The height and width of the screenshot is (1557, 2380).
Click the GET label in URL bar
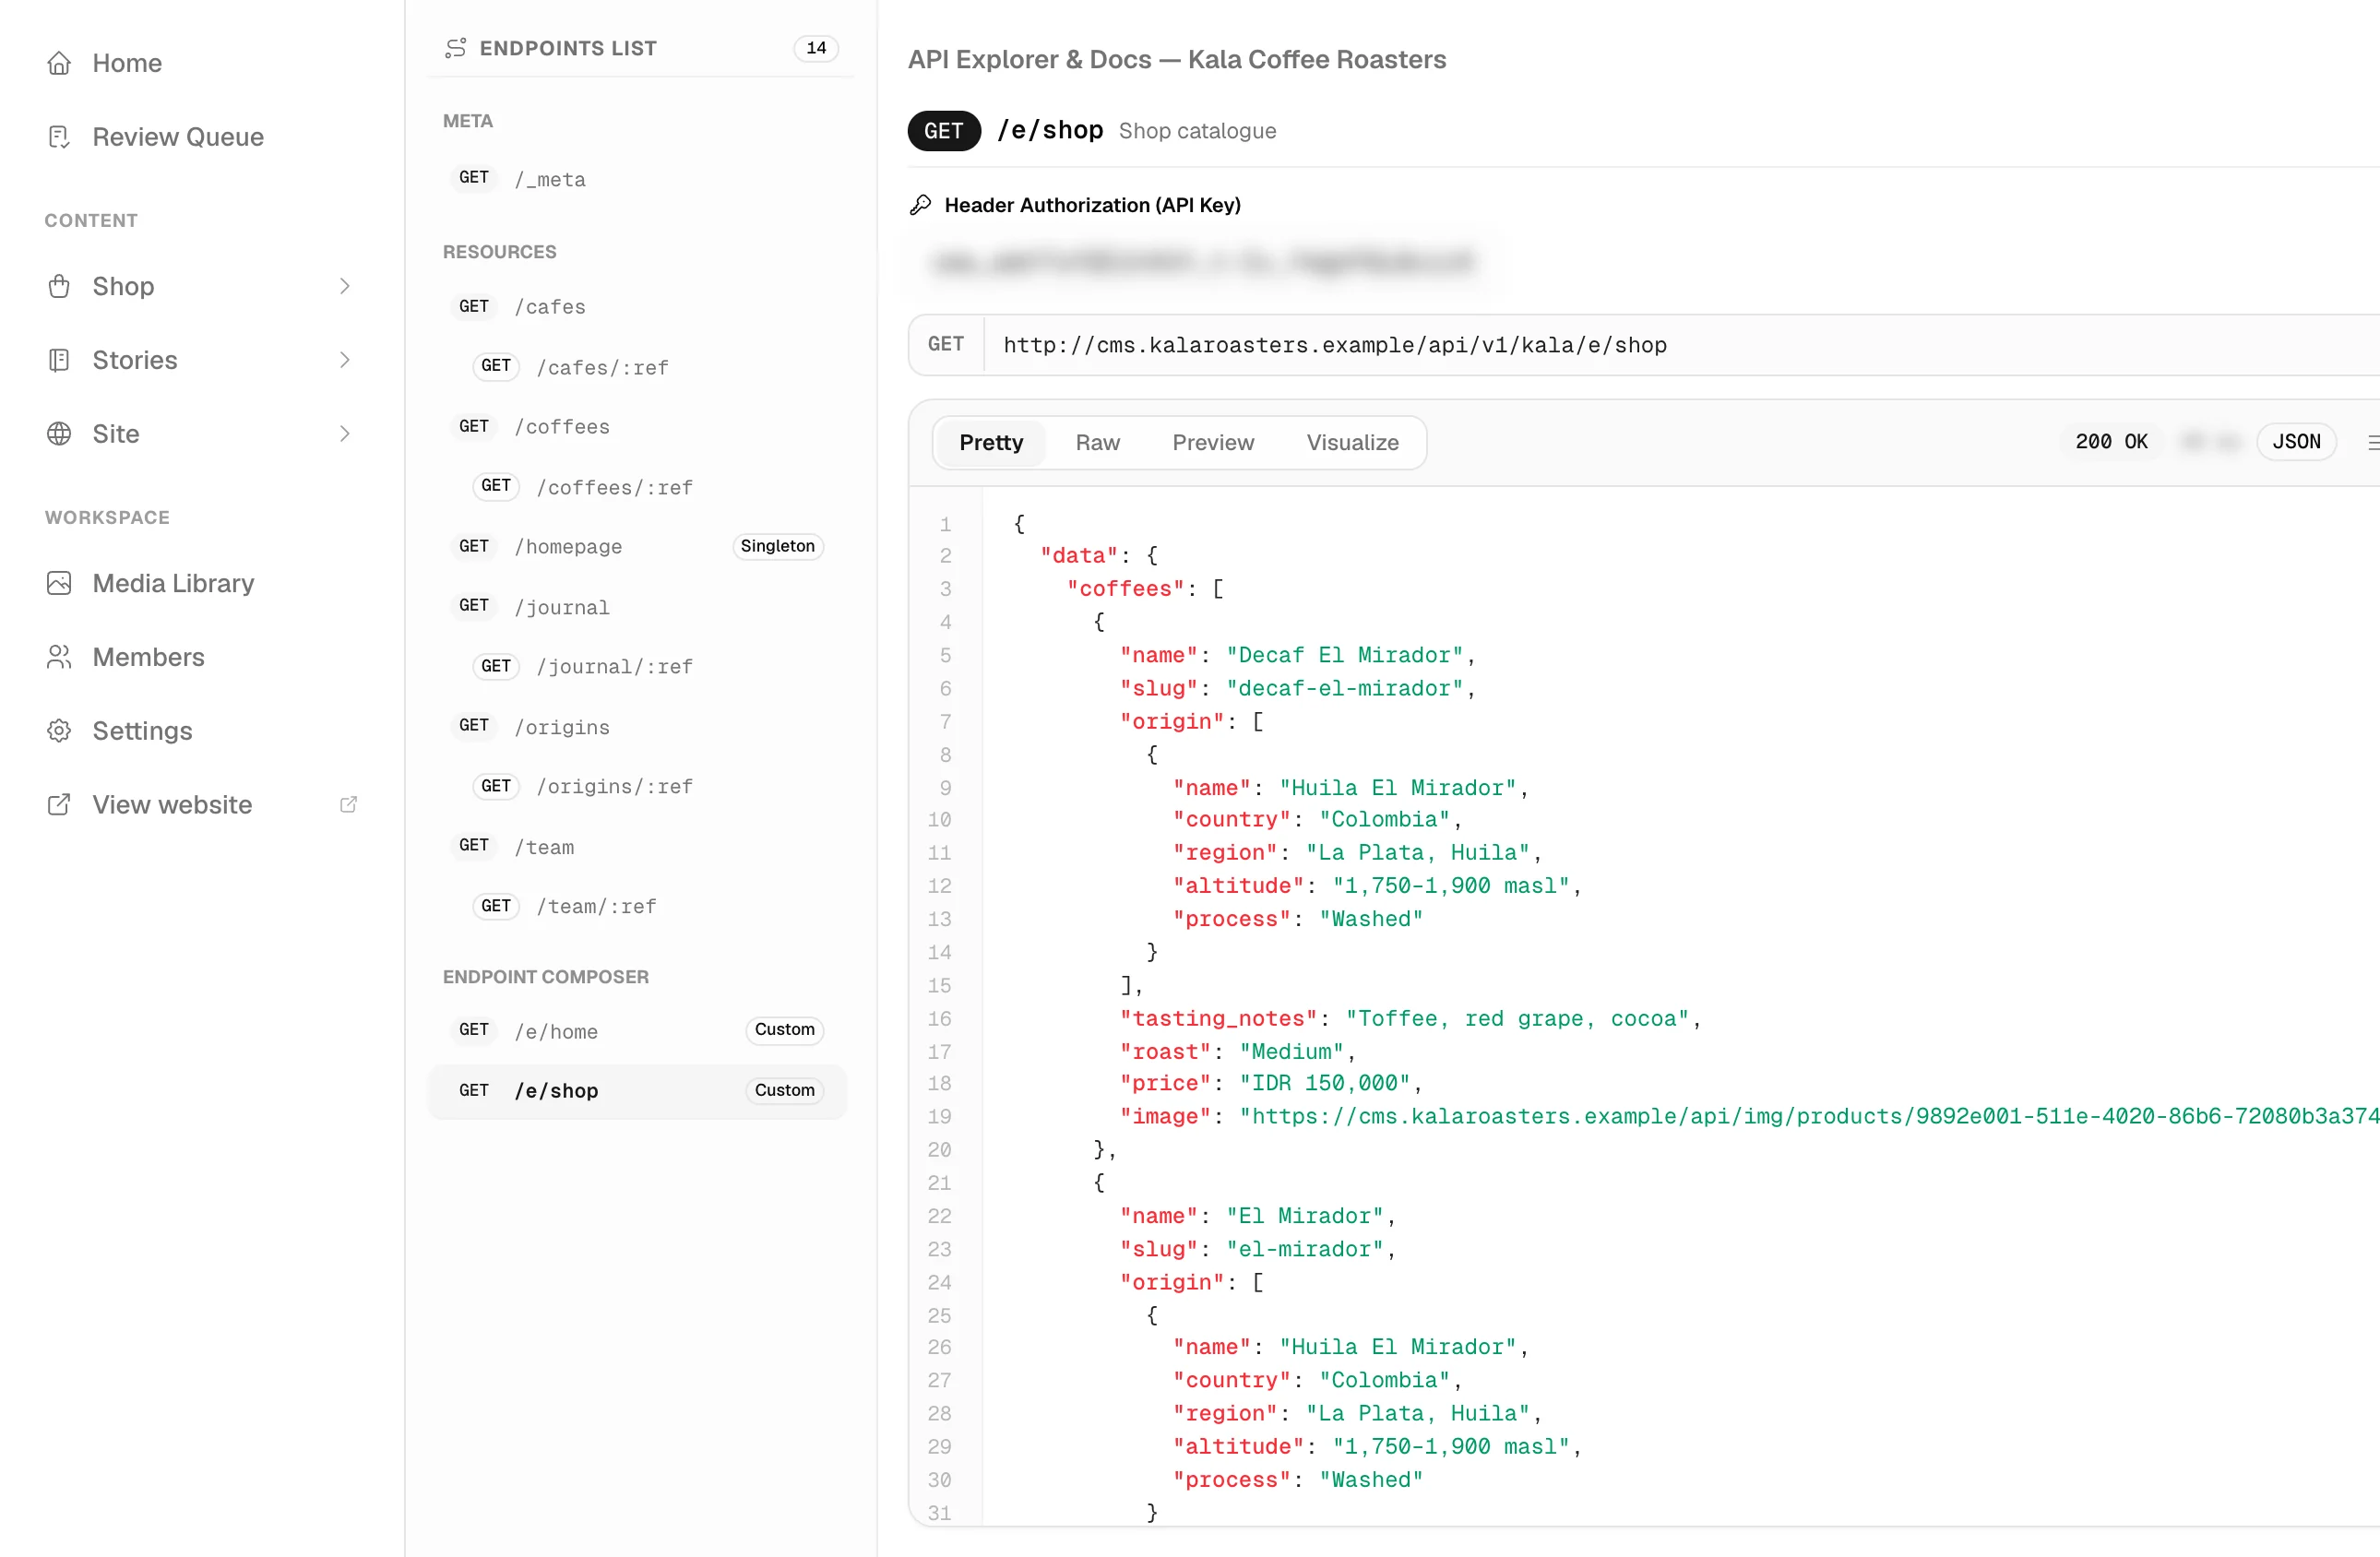(x=946, y=345)
